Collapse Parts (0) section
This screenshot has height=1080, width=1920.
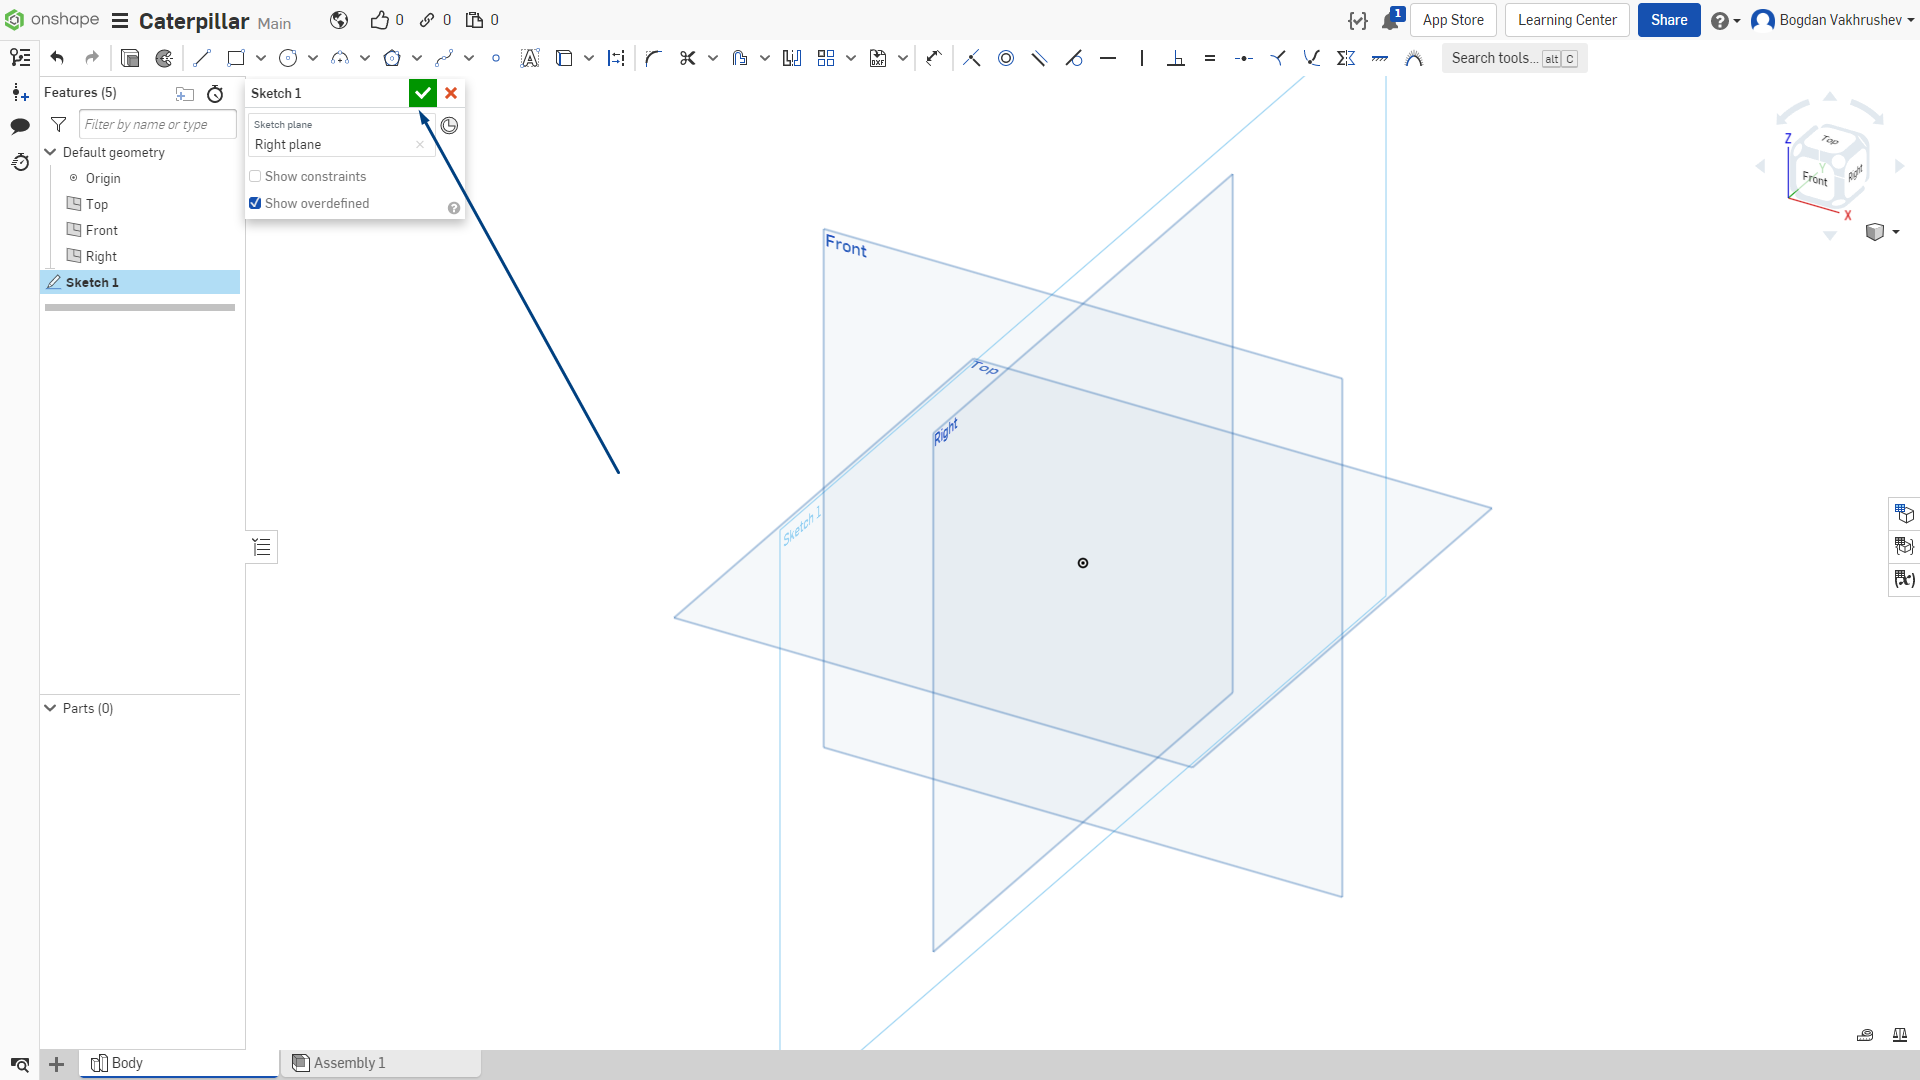tap(50, 708)
